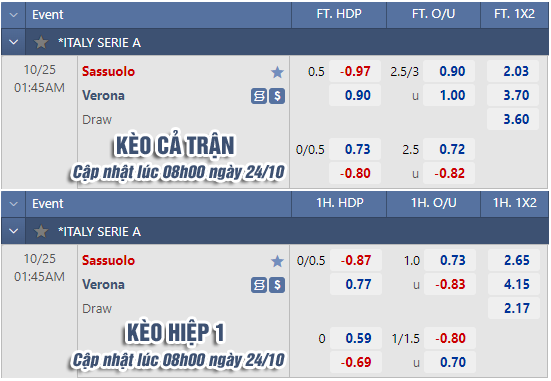Collapse the bottom ITALY SERIE A league row

[x=13, y=232]
